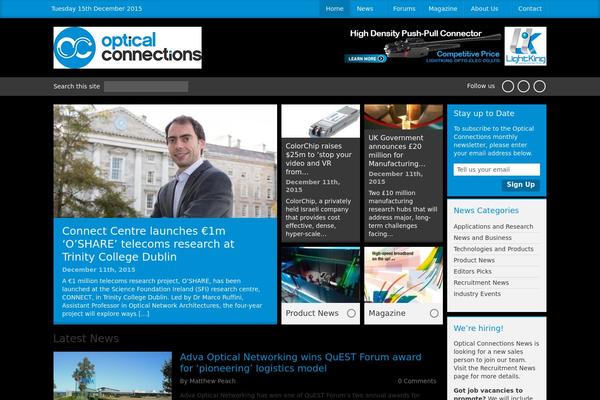The width and height of the screenshot is (600, 400).
Task: Click the ColorChip transceiver thumbnail
Action: 321,121
